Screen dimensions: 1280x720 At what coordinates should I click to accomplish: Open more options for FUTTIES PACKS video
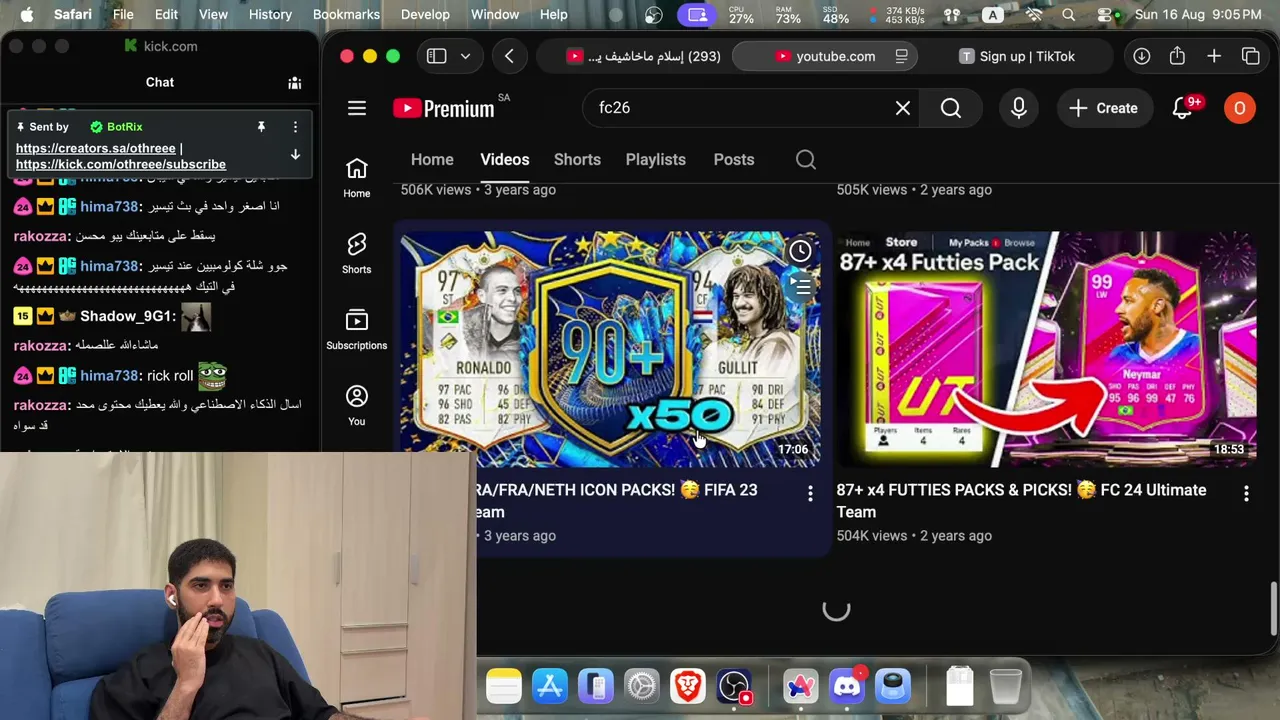coord(1246,493)
